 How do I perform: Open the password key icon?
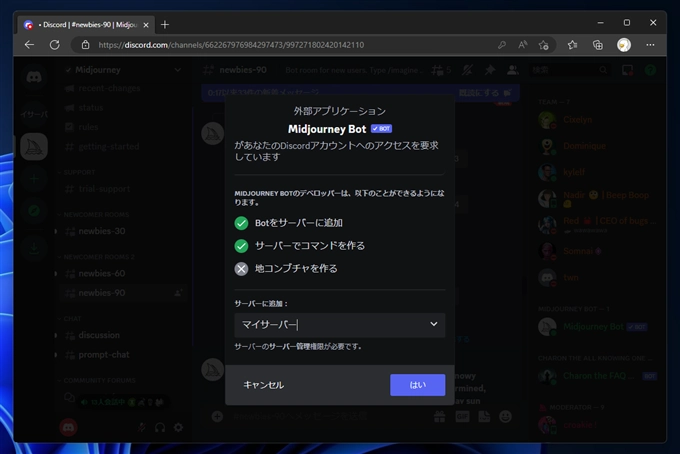(x=502, y=45)
